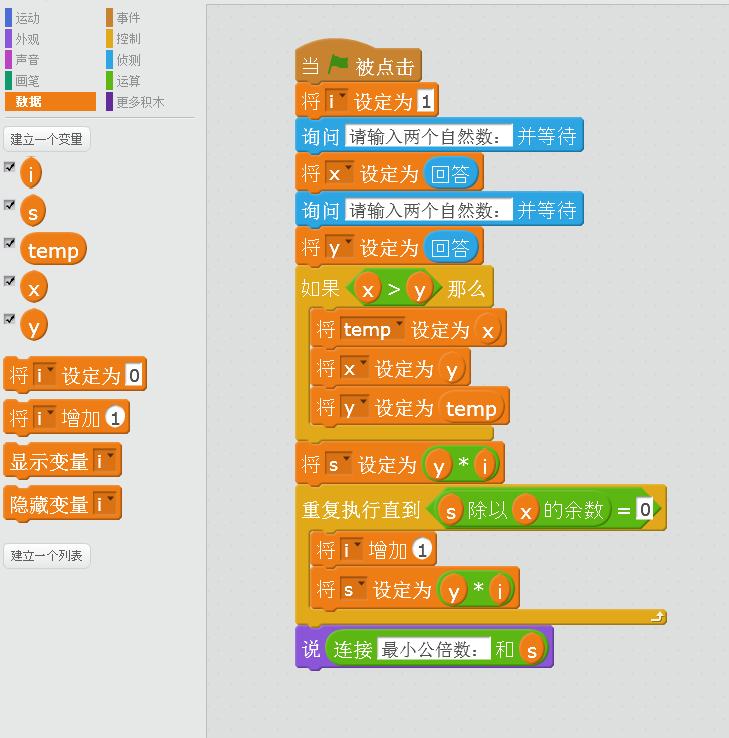Select the 数据 (Data) block category
This screenshot has width=729, height=738.
(x=50, y=102)
